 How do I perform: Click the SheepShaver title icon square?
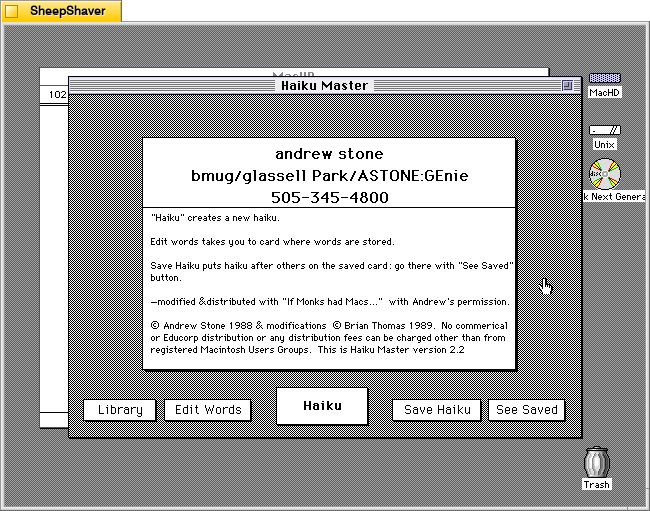click(x=12, y=11)
